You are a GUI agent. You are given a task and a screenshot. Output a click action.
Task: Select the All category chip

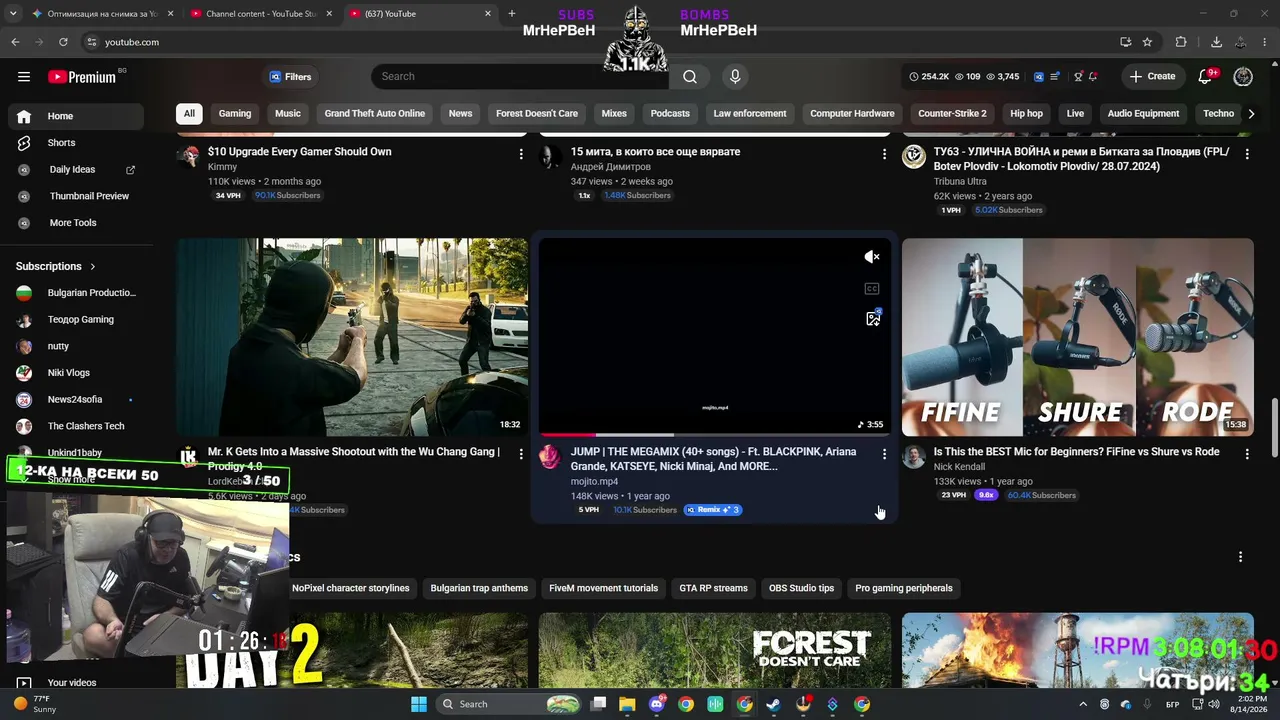189,114
